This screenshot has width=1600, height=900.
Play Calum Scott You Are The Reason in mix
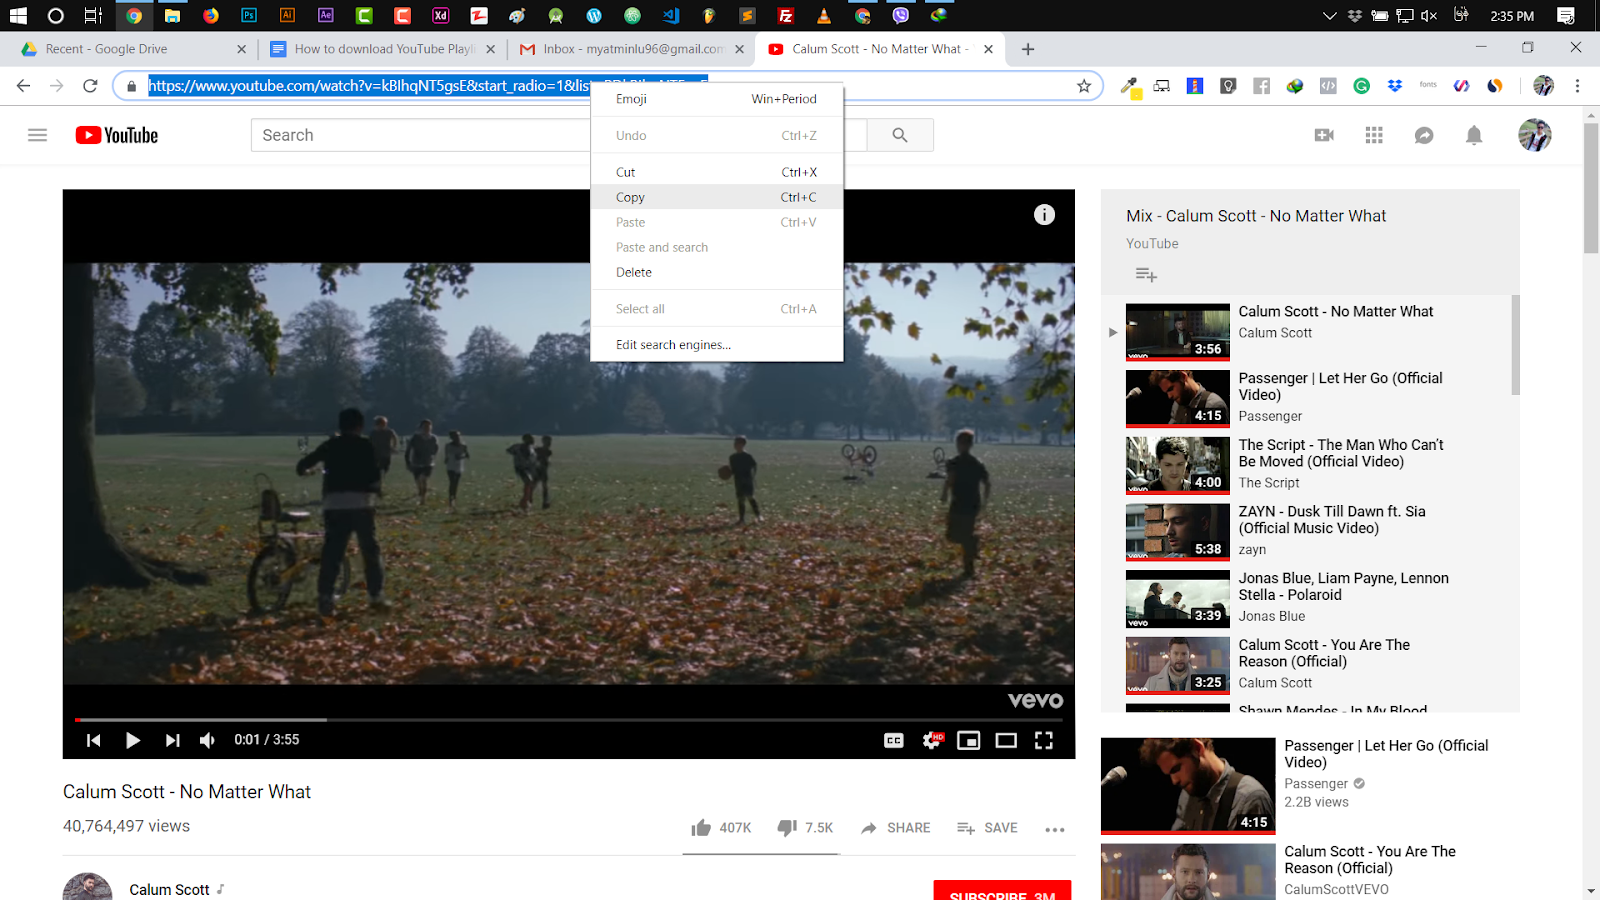tap(1310, 664)
